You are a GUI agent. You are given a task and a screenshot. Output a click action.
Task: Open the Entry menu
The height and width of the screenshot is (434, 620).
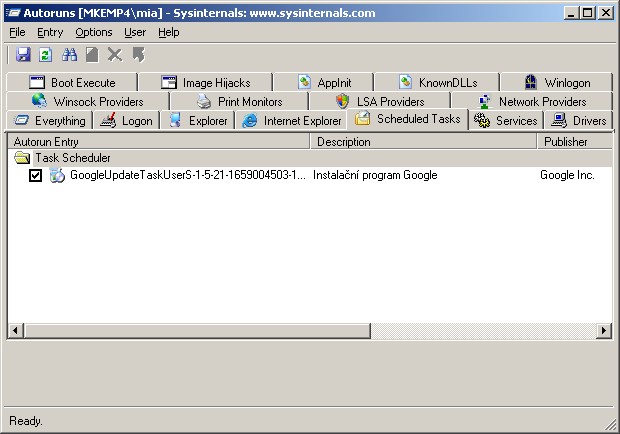click(50, 32)
